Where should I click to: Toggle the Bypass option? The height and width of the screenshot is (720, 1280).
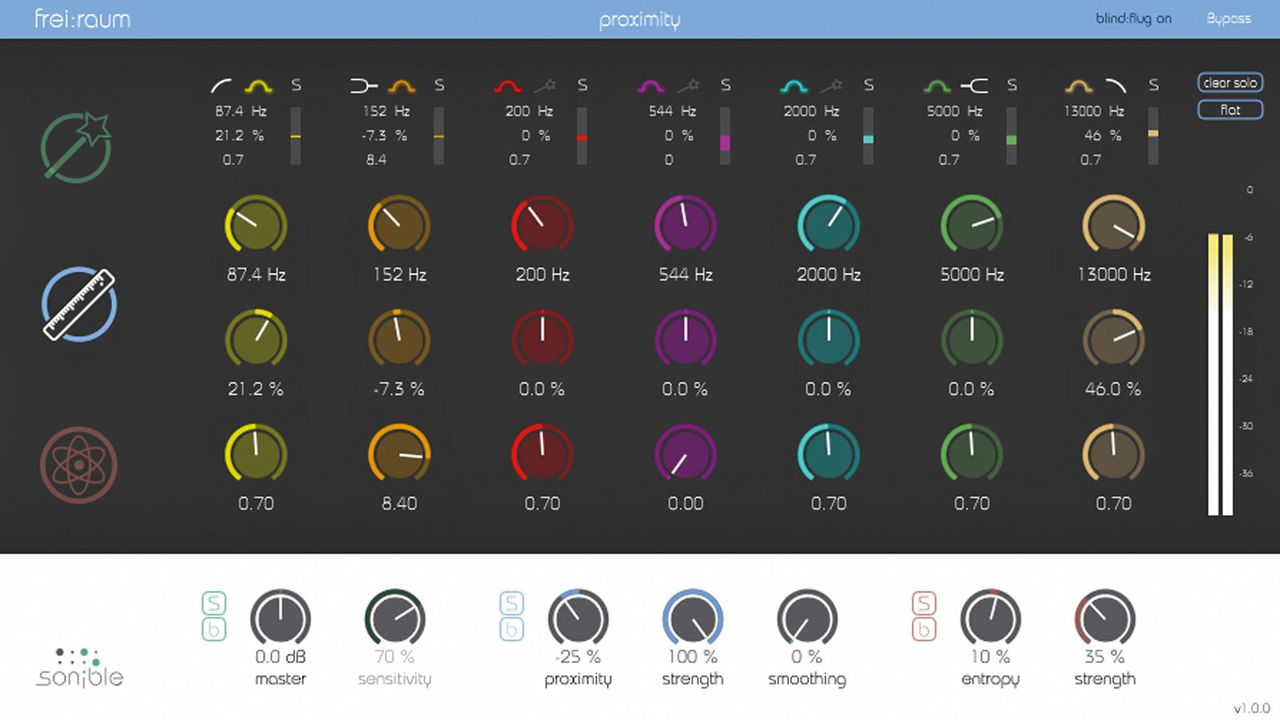(x=1229, y=19)
